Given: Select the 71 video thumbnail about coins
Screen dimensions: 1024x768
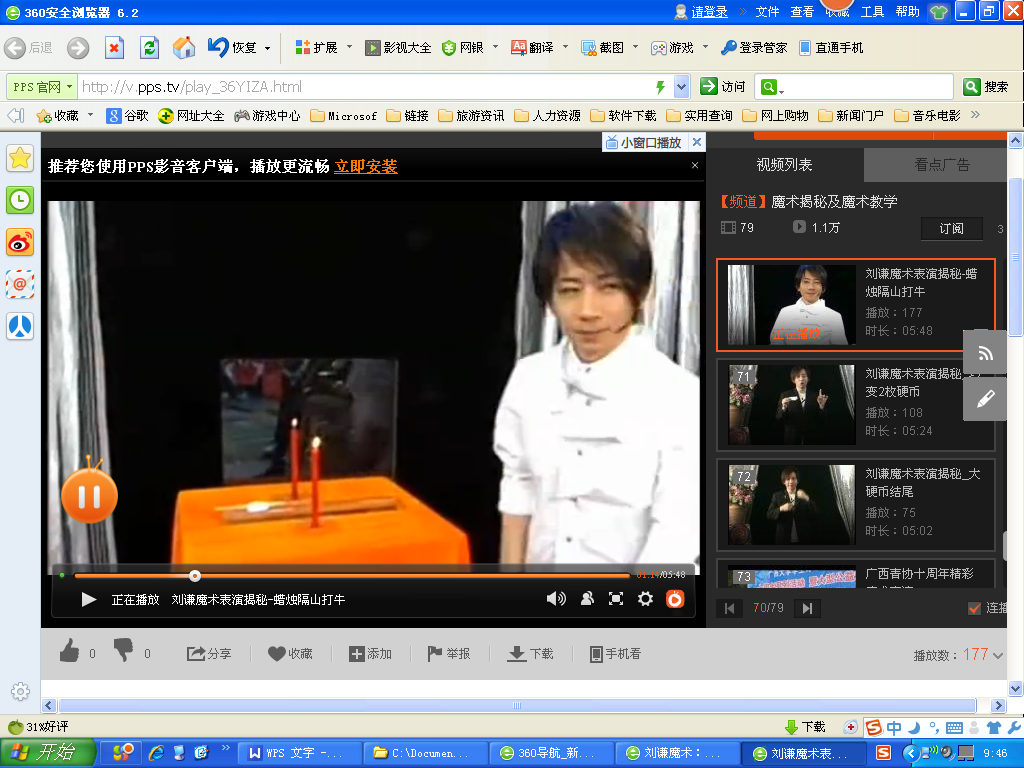Looking at the screenshot, I should click(790, 405).
